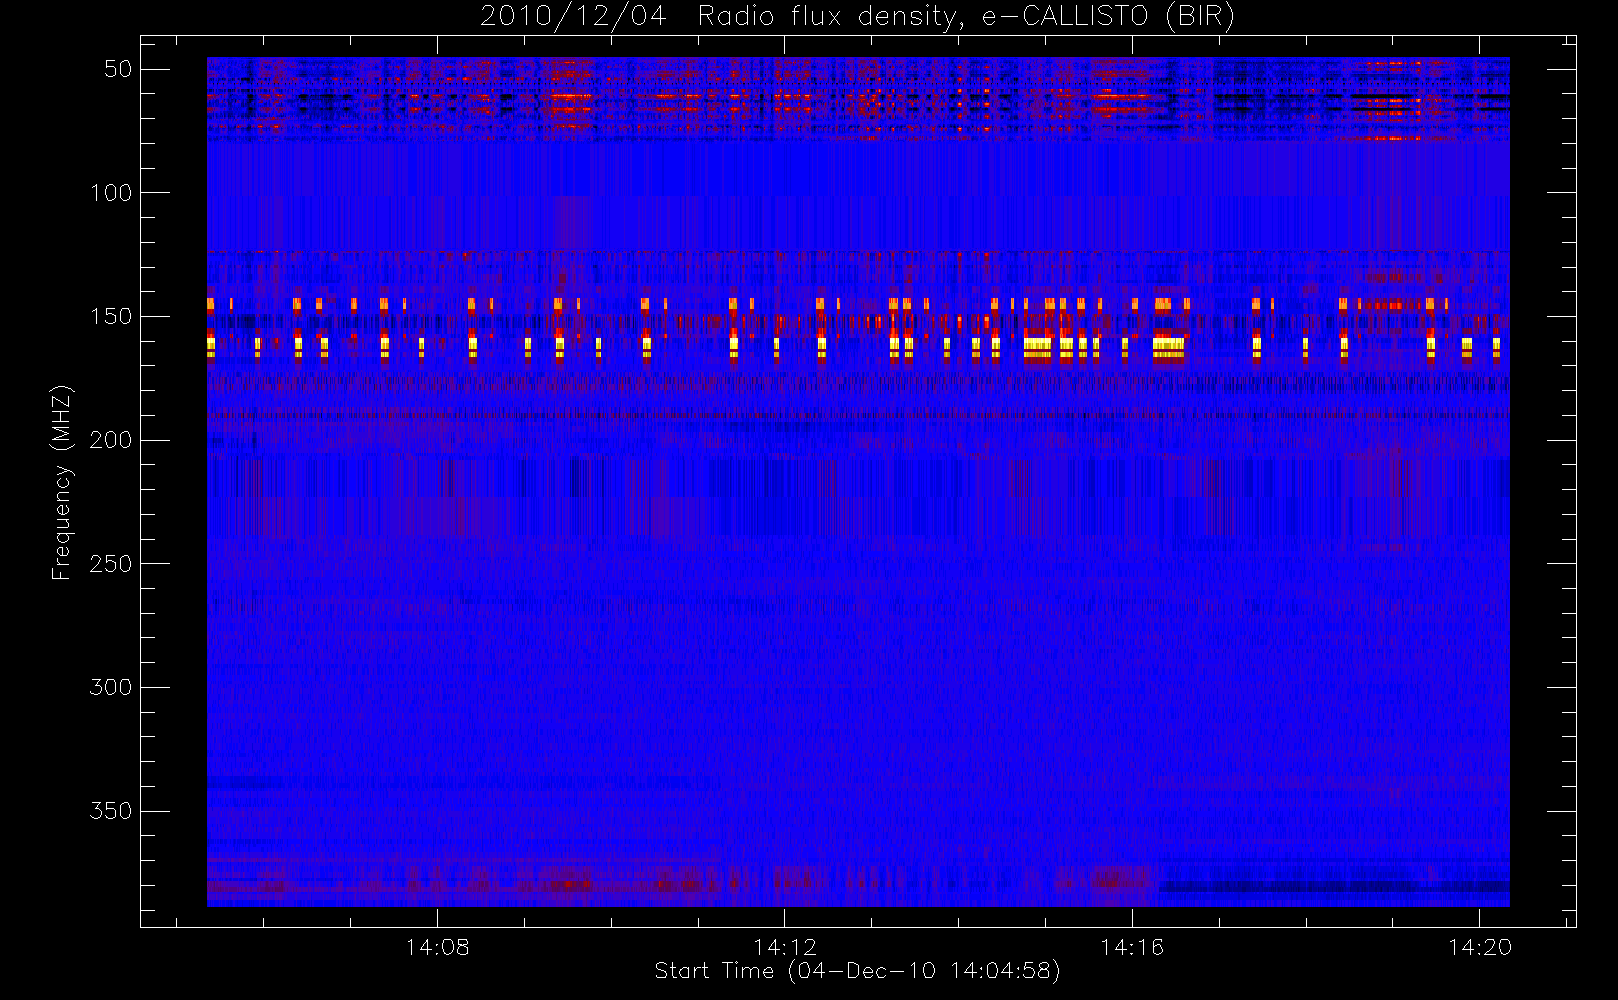
Task: Click the 14:08 time tick label
Action: pos(437,947)
